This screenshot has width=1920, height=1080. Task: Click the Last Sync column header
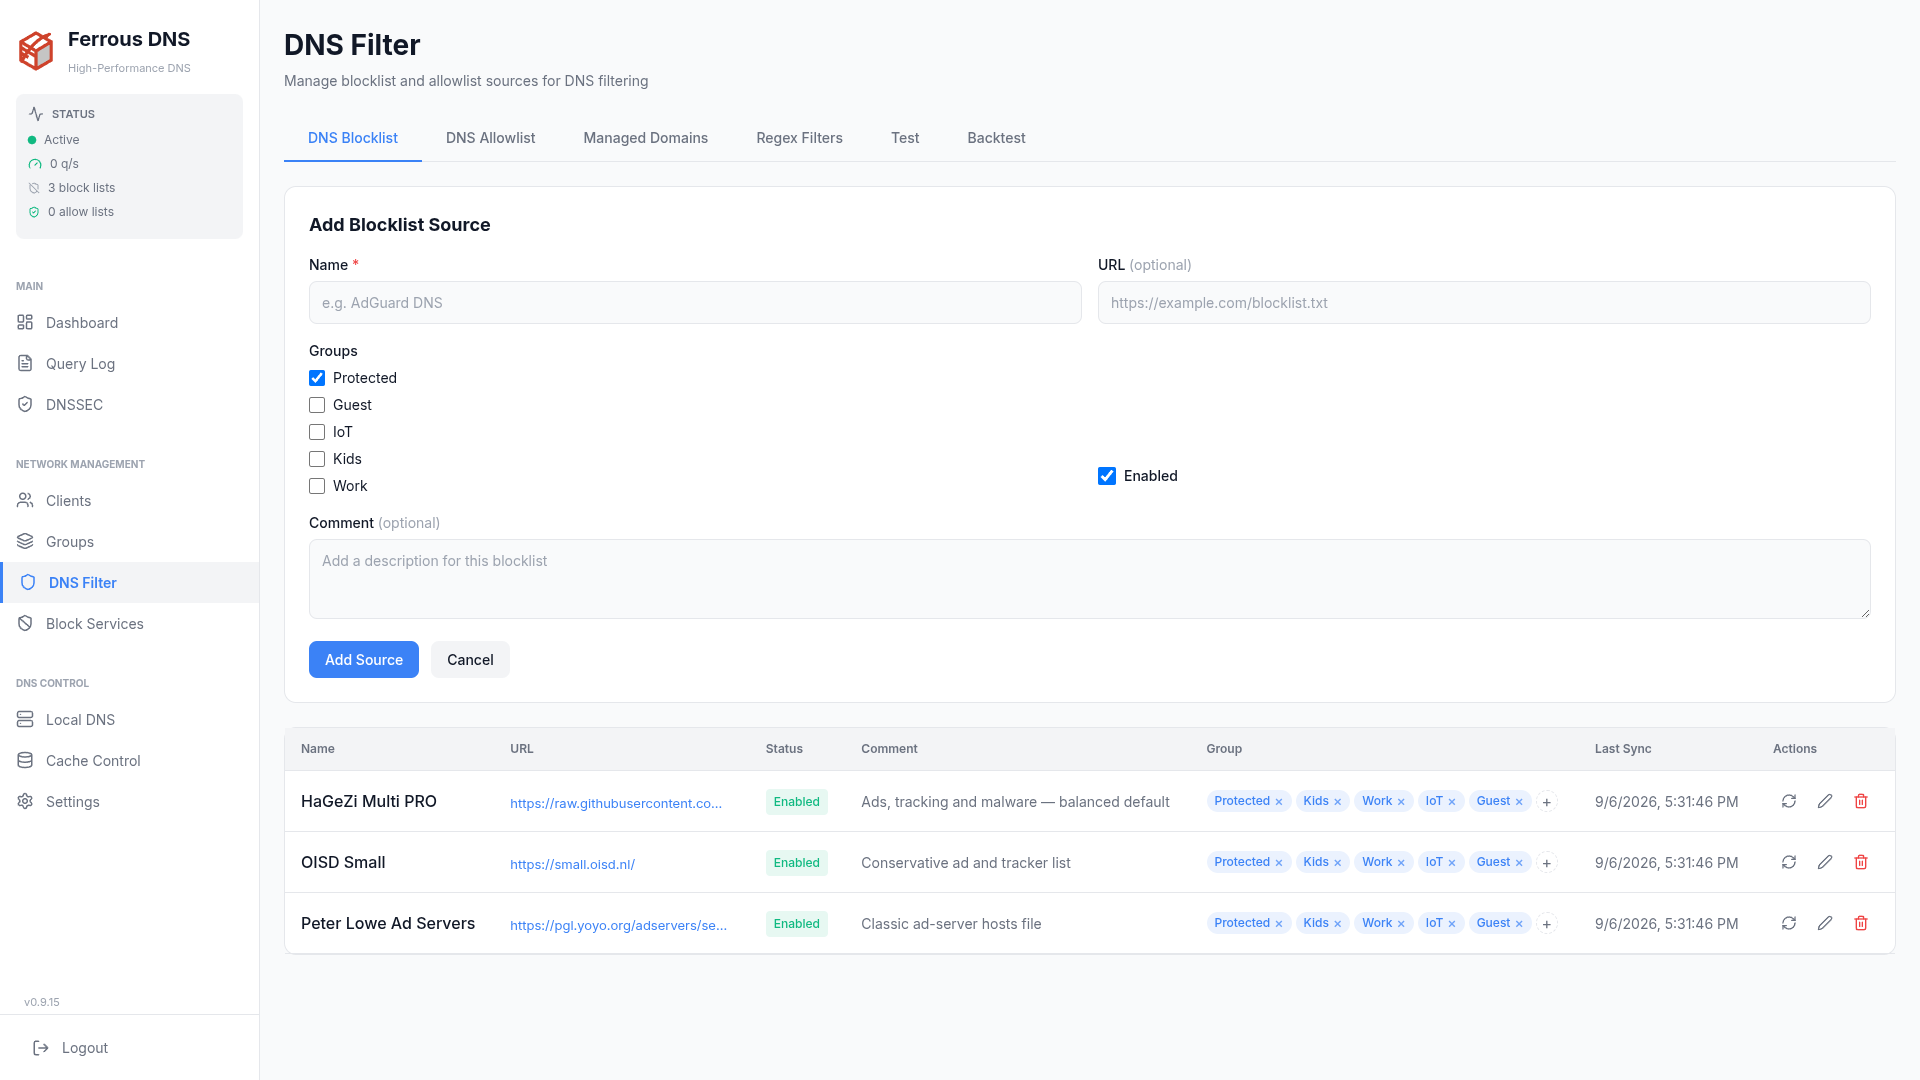pos(1623,749)
